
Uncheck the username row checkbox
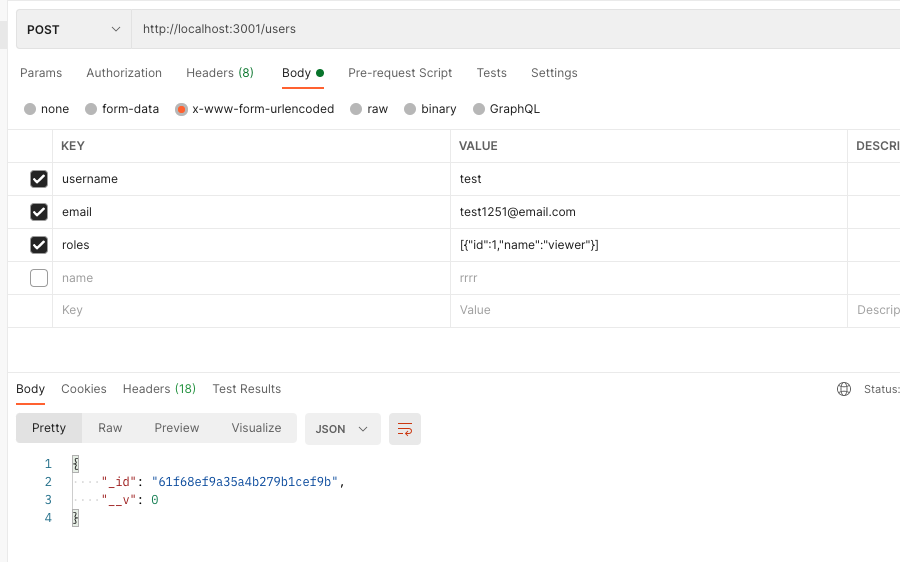tap(38, 179)
